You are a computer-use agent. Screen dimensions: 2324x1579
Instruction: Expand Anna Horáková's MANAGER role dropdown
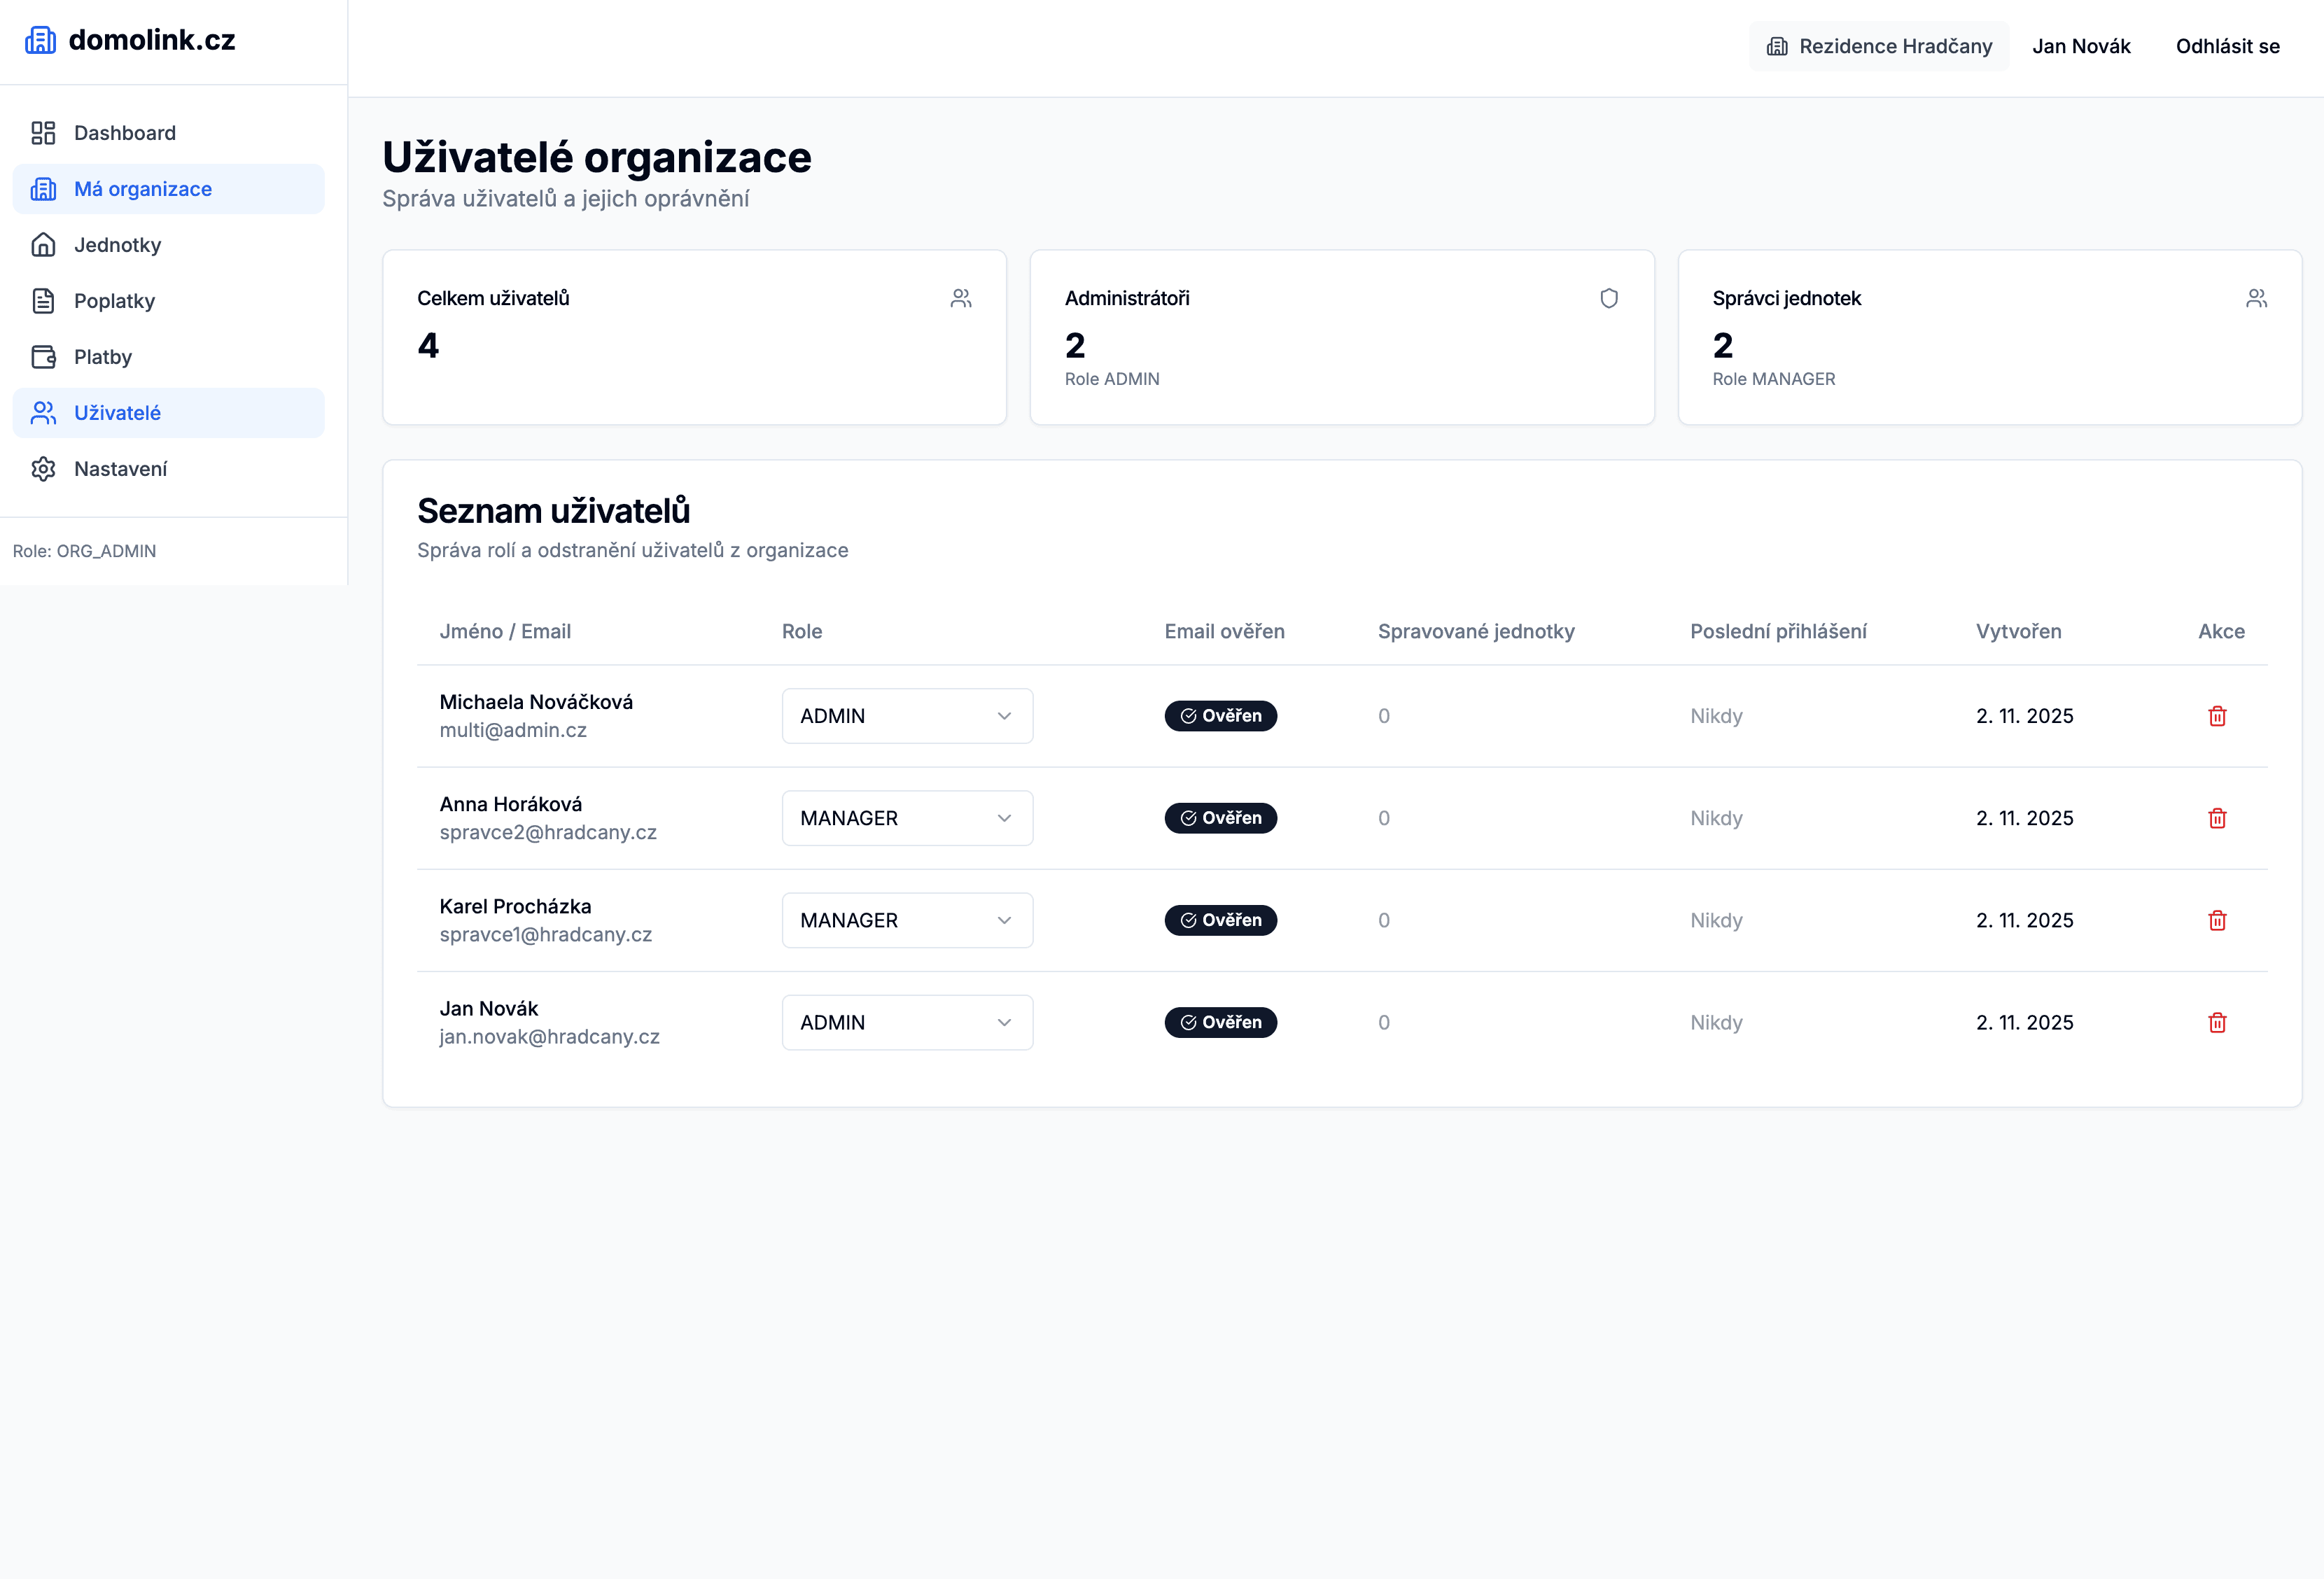point(906,818)
